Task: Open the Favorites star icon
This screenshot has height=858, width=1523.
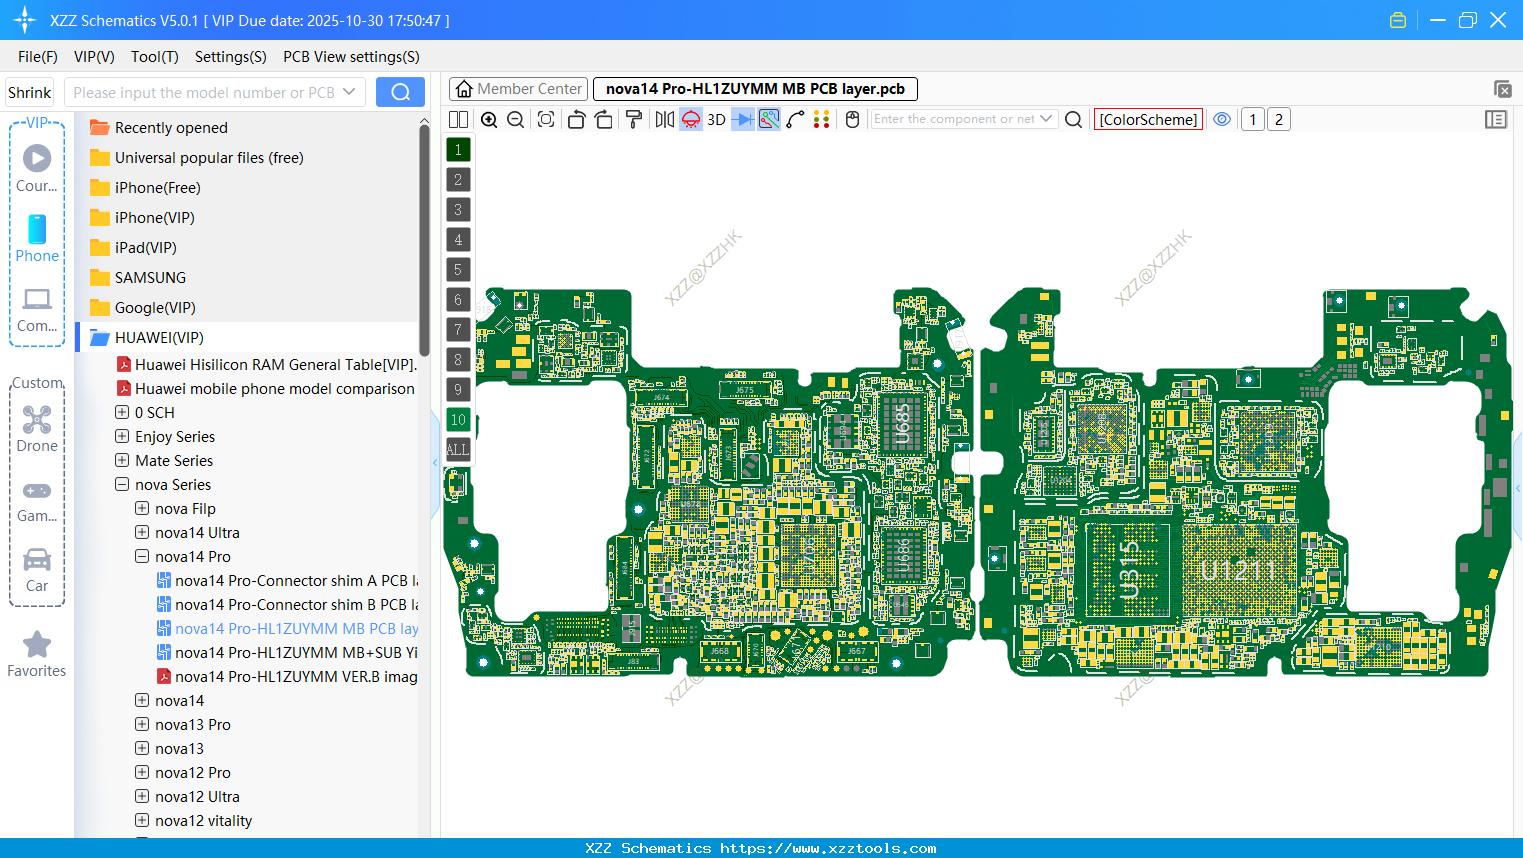Action: coord(37,654)
